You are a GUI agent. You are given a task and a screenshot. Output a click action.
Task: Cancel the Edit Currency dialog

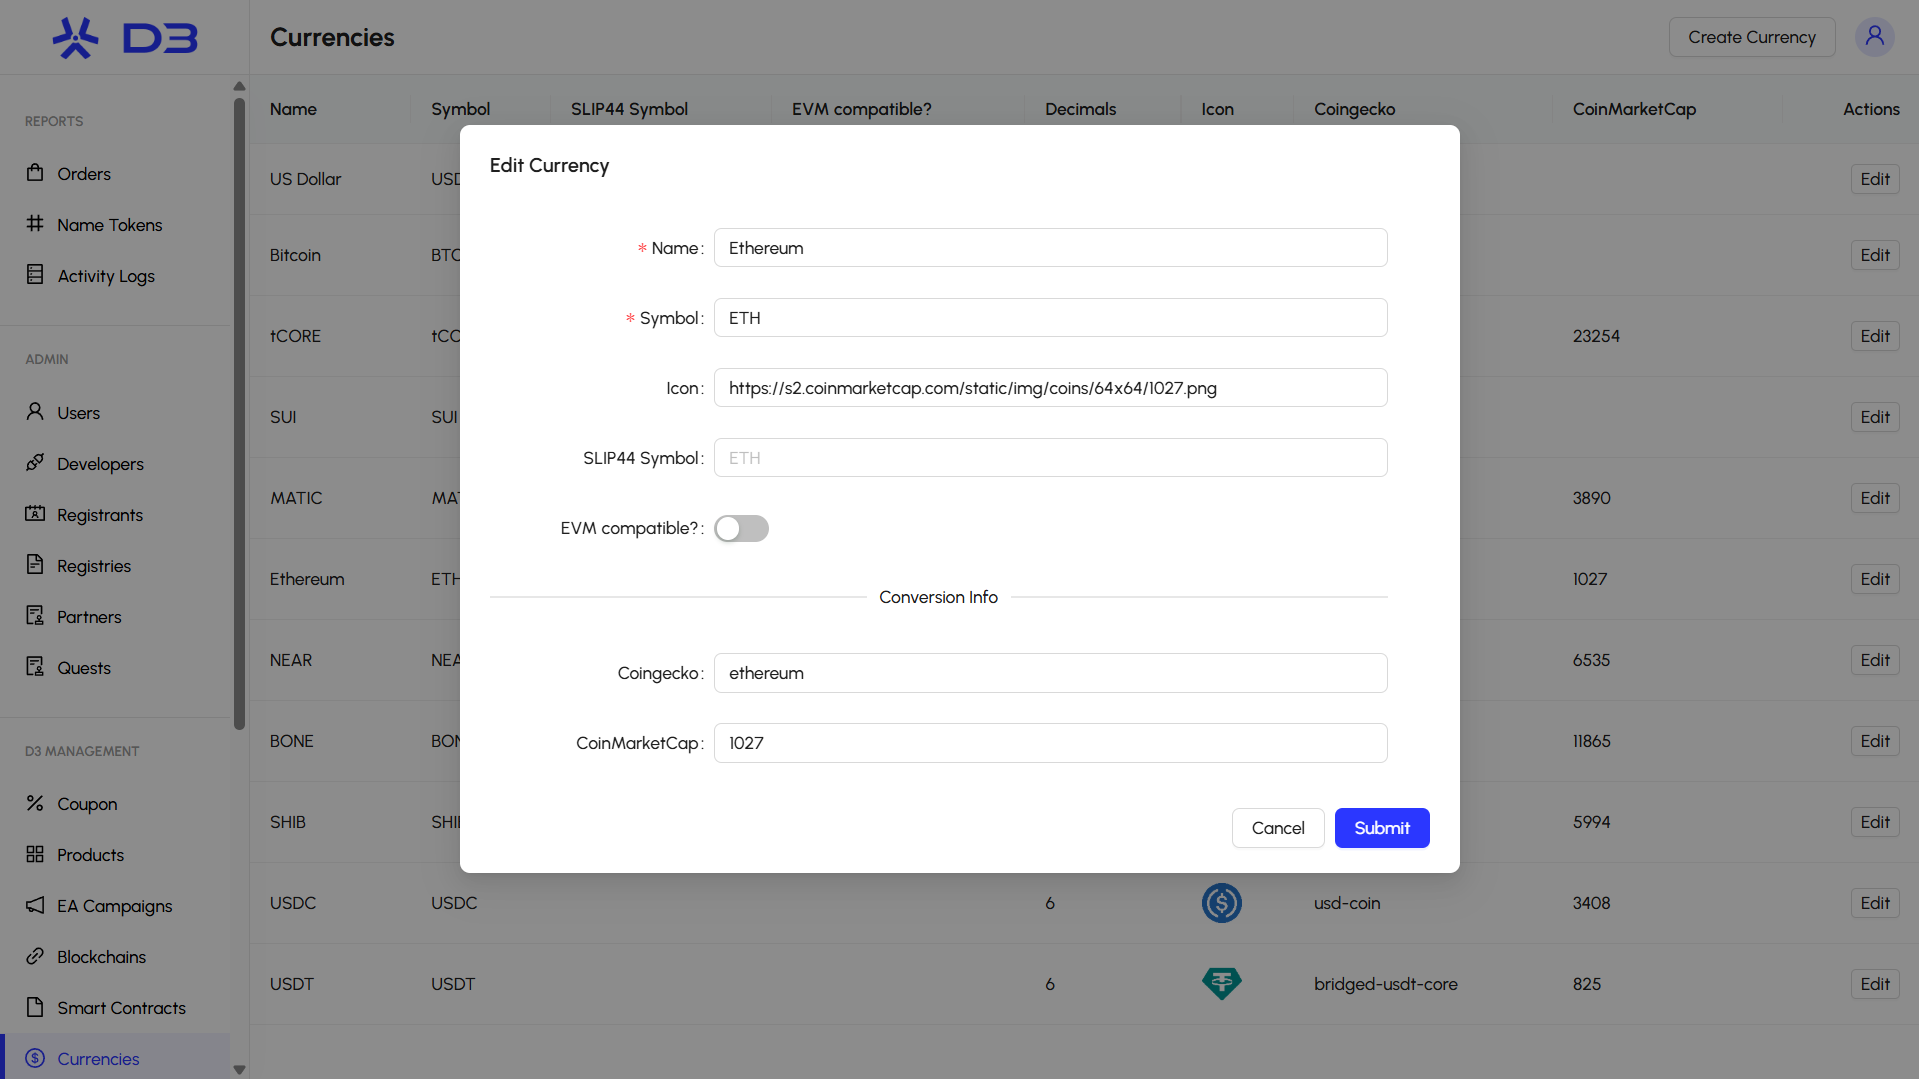pos(1278,828)
